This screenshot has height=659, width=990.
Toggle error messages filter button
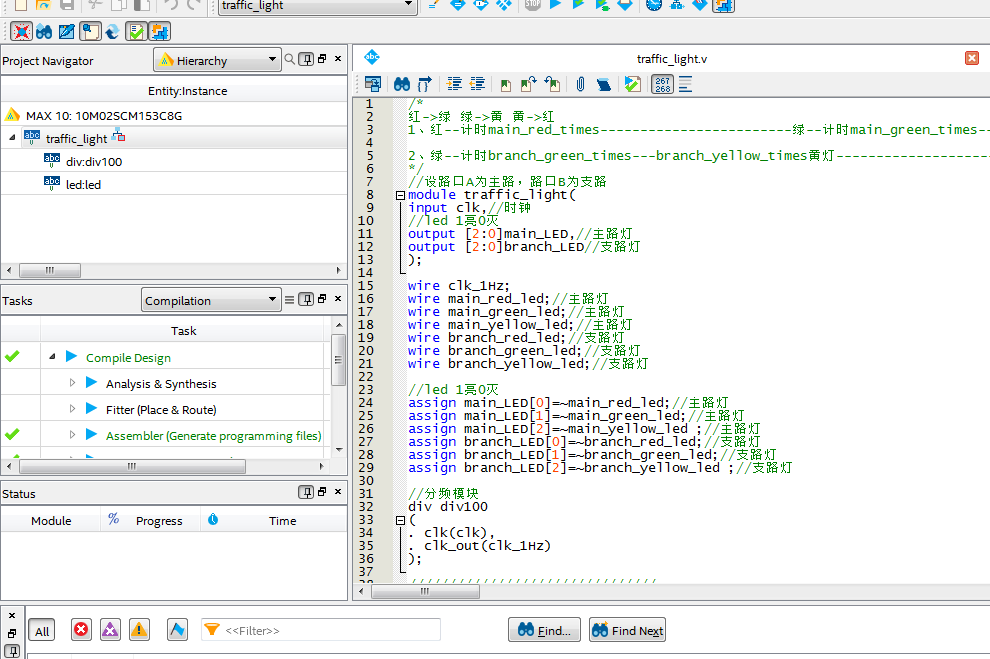coord(81,630)
